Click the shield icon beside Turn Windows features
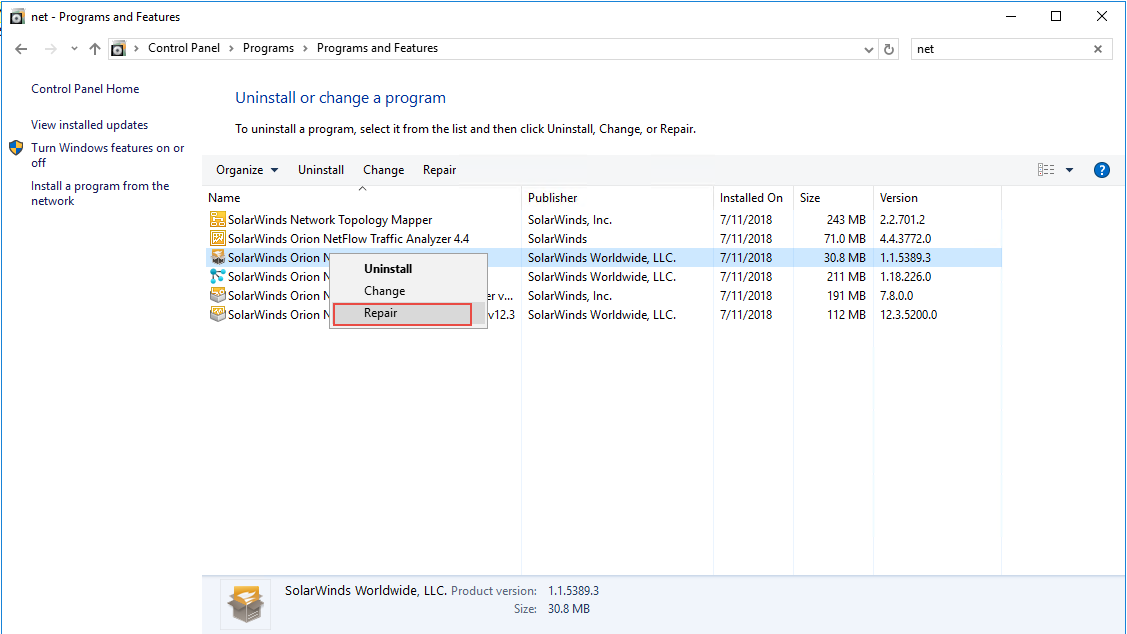The height and width of the screenshot is (634, 1127). coord(15,148)
